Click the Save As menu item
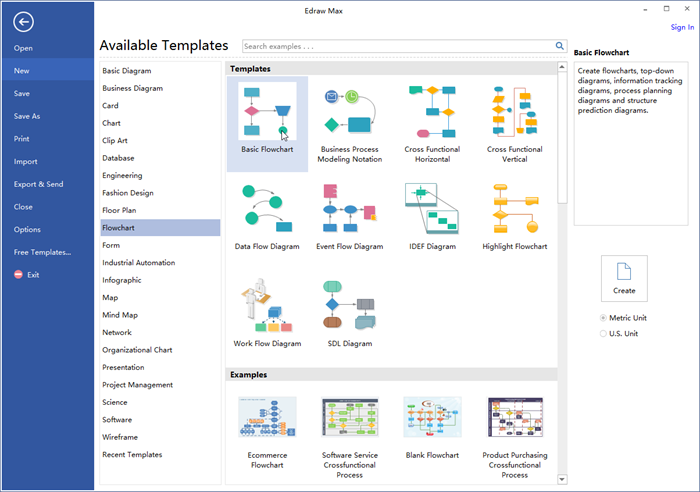Viewport: 700px width, 492px height. [27, 116]
